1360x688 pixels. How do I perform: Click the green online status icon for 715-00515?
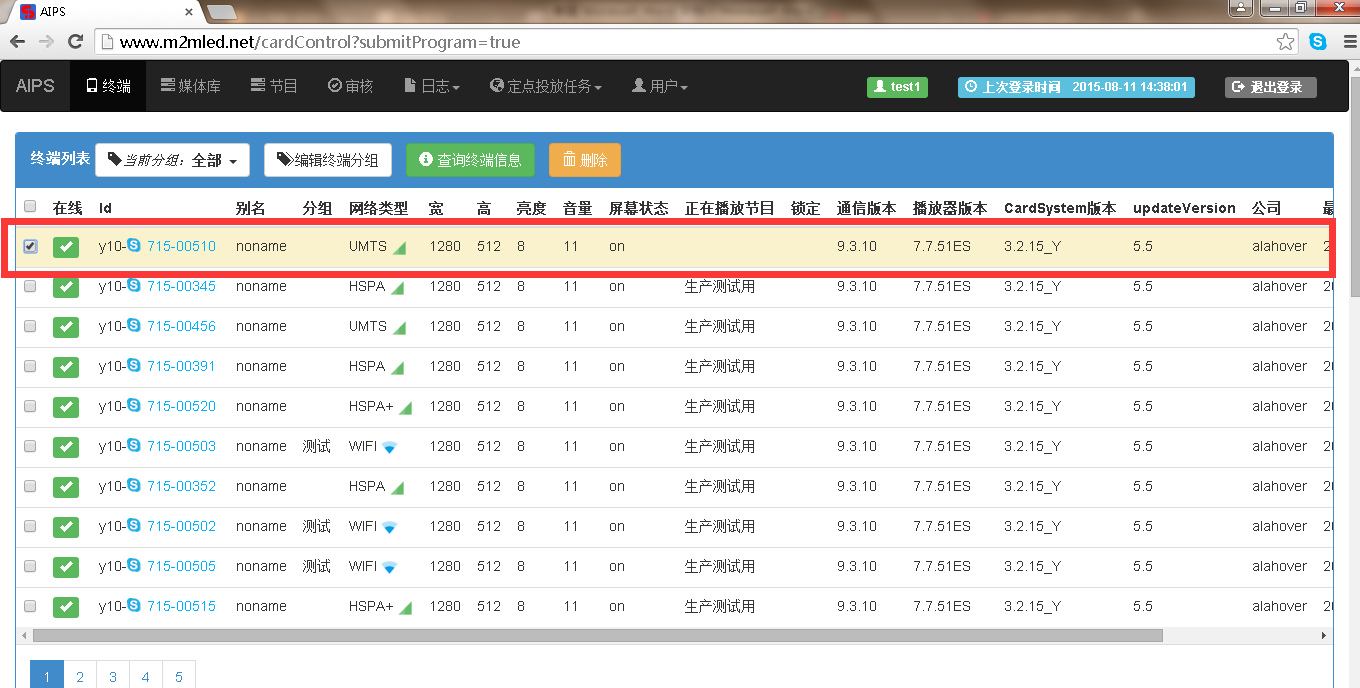66,607
